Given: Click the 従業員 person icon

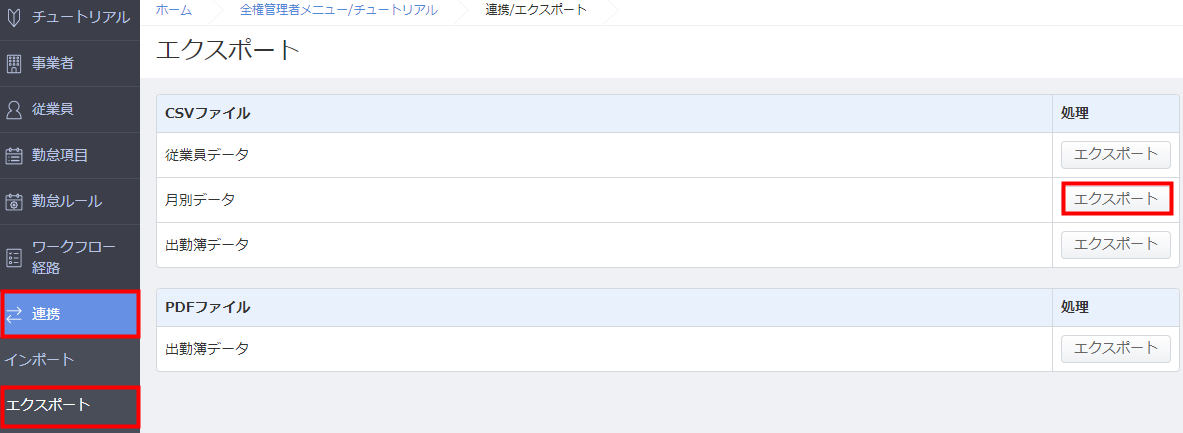Looking at the screenshot, I should [x=14, y=109].
